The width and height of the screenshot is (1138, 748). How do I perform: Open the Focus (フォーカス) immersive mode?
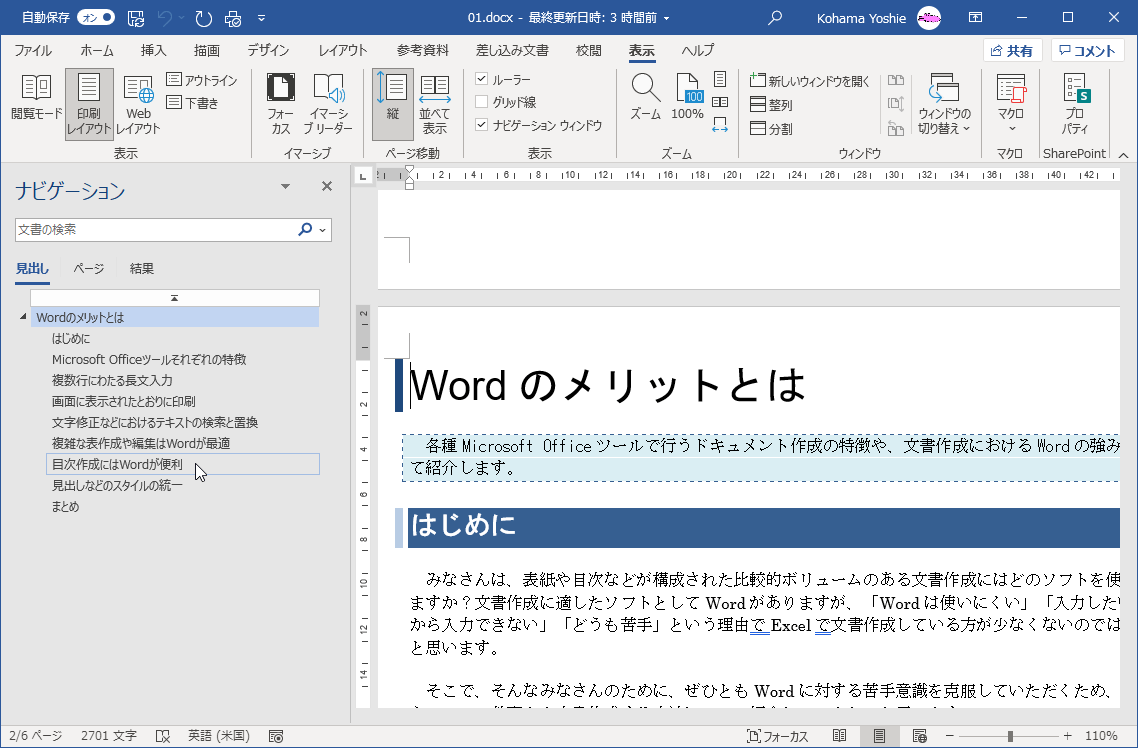(280, 103)
